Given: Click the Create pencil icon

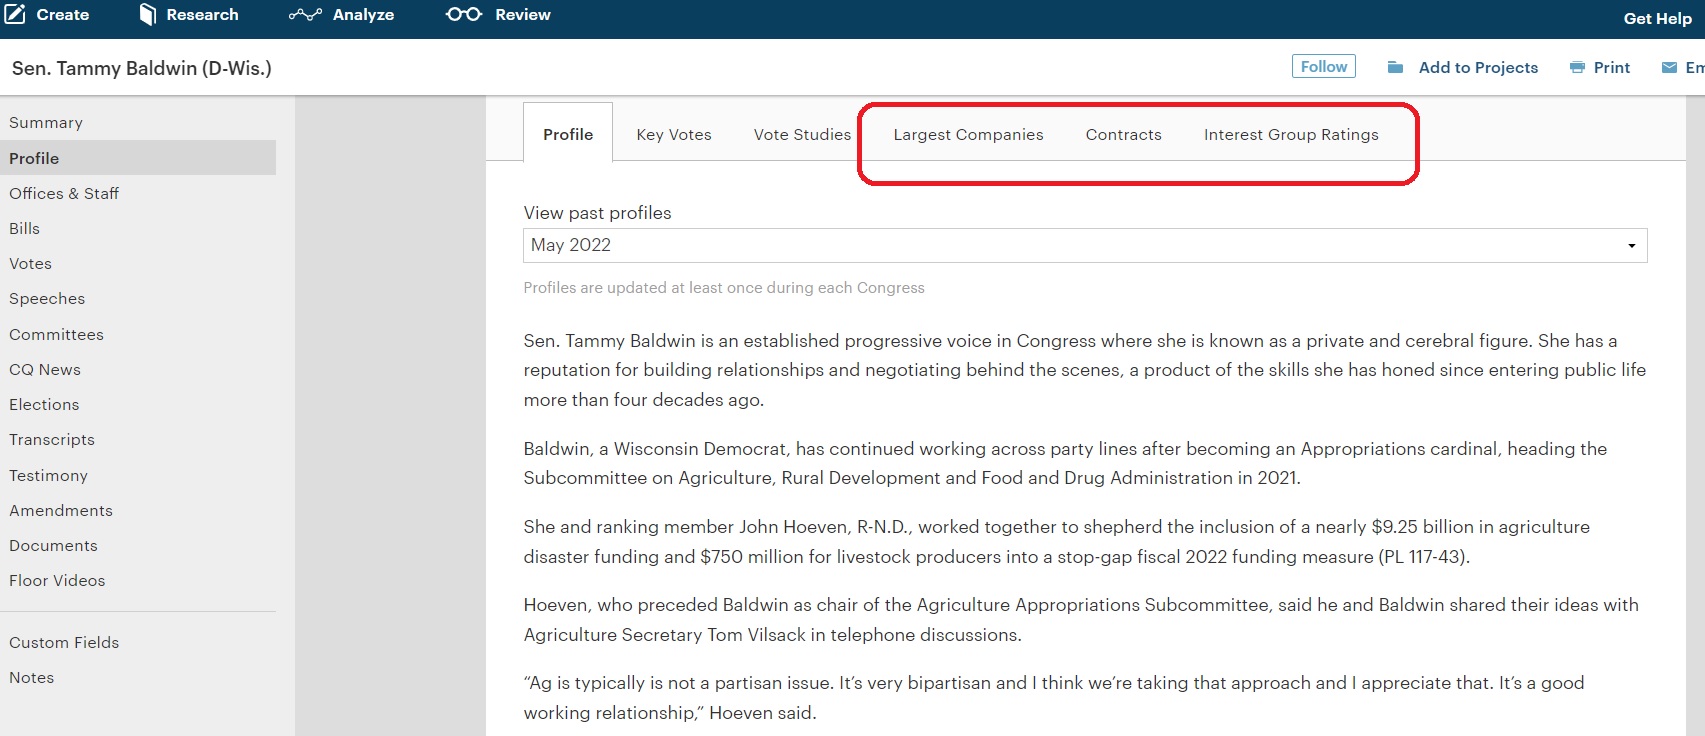Looking at the screenshot, I should point(15,14).
